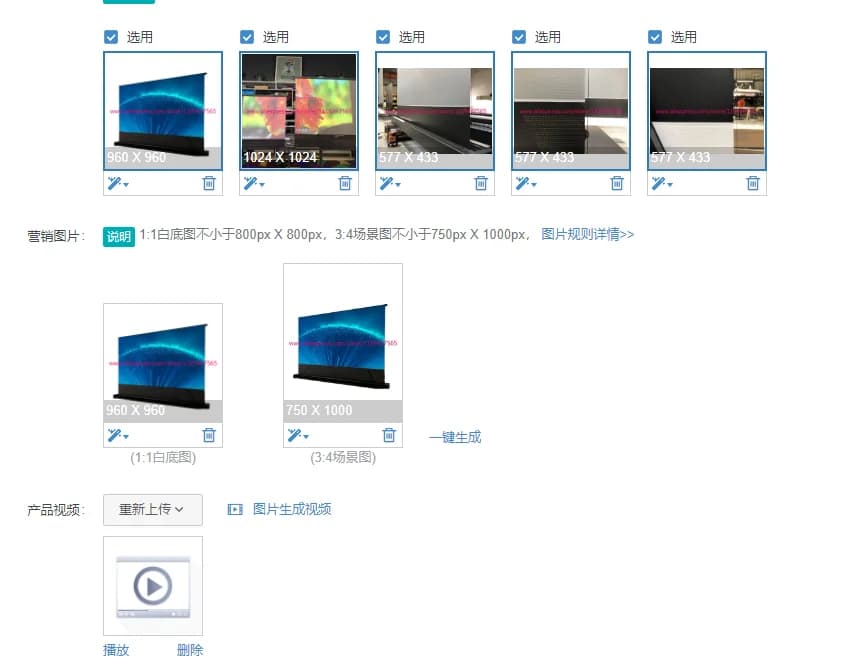Image resolution: width=845 pixels, height=665 pixels.
Task: Open edit wand menu under third product image
Action: [390, 184]
